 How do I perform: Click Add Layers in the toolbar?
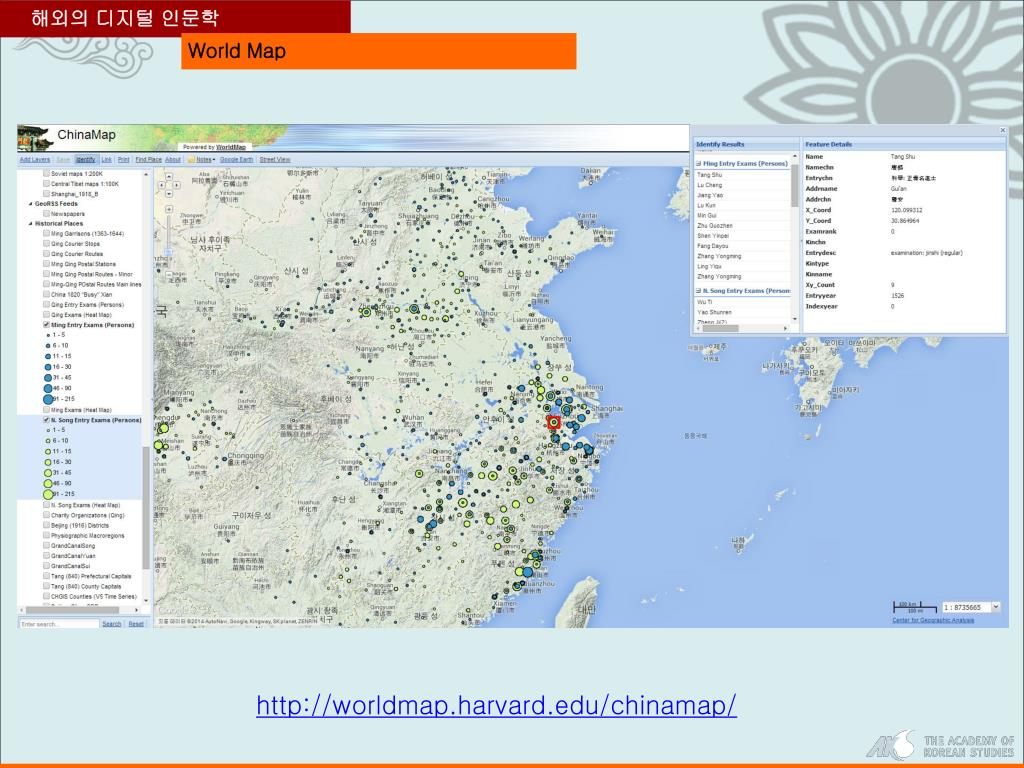(35, 159)
